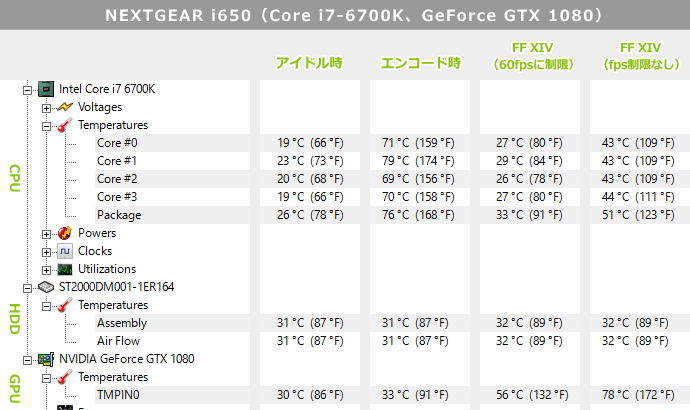Click Core #3 value 44 °C (111 °F)
Image resolution: width=690 pixels, height=410 pixels.
click(638, 197)
